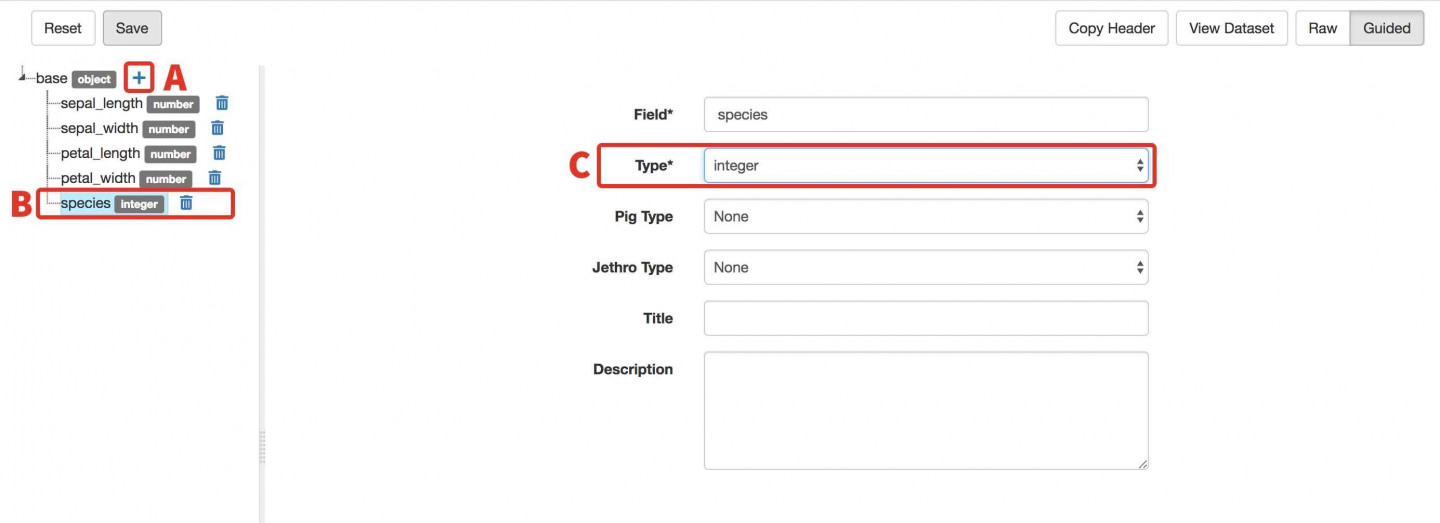Click the Reset button
This screenshot has width=1440, height=523.
click(x=63, y=28)
